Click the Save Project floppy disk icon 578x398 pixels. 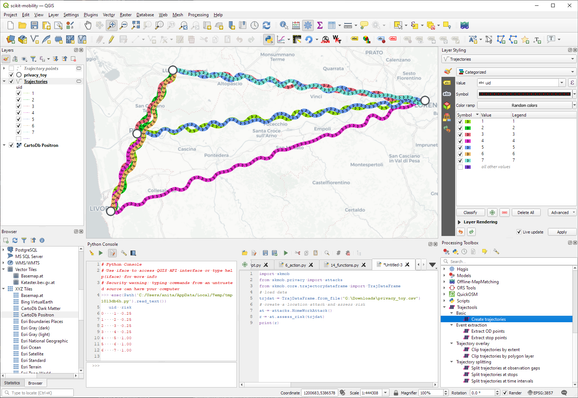34,25
